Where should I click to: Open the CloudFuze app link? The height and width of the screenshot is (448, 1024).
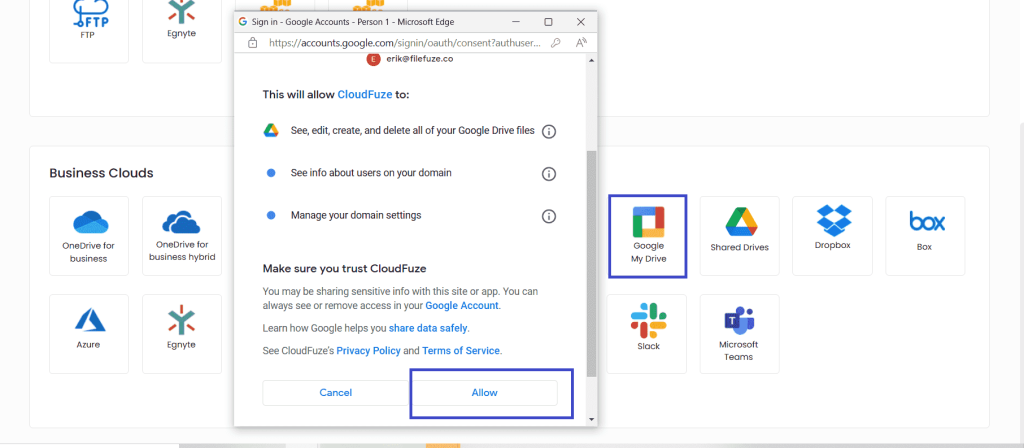(365, 95)
